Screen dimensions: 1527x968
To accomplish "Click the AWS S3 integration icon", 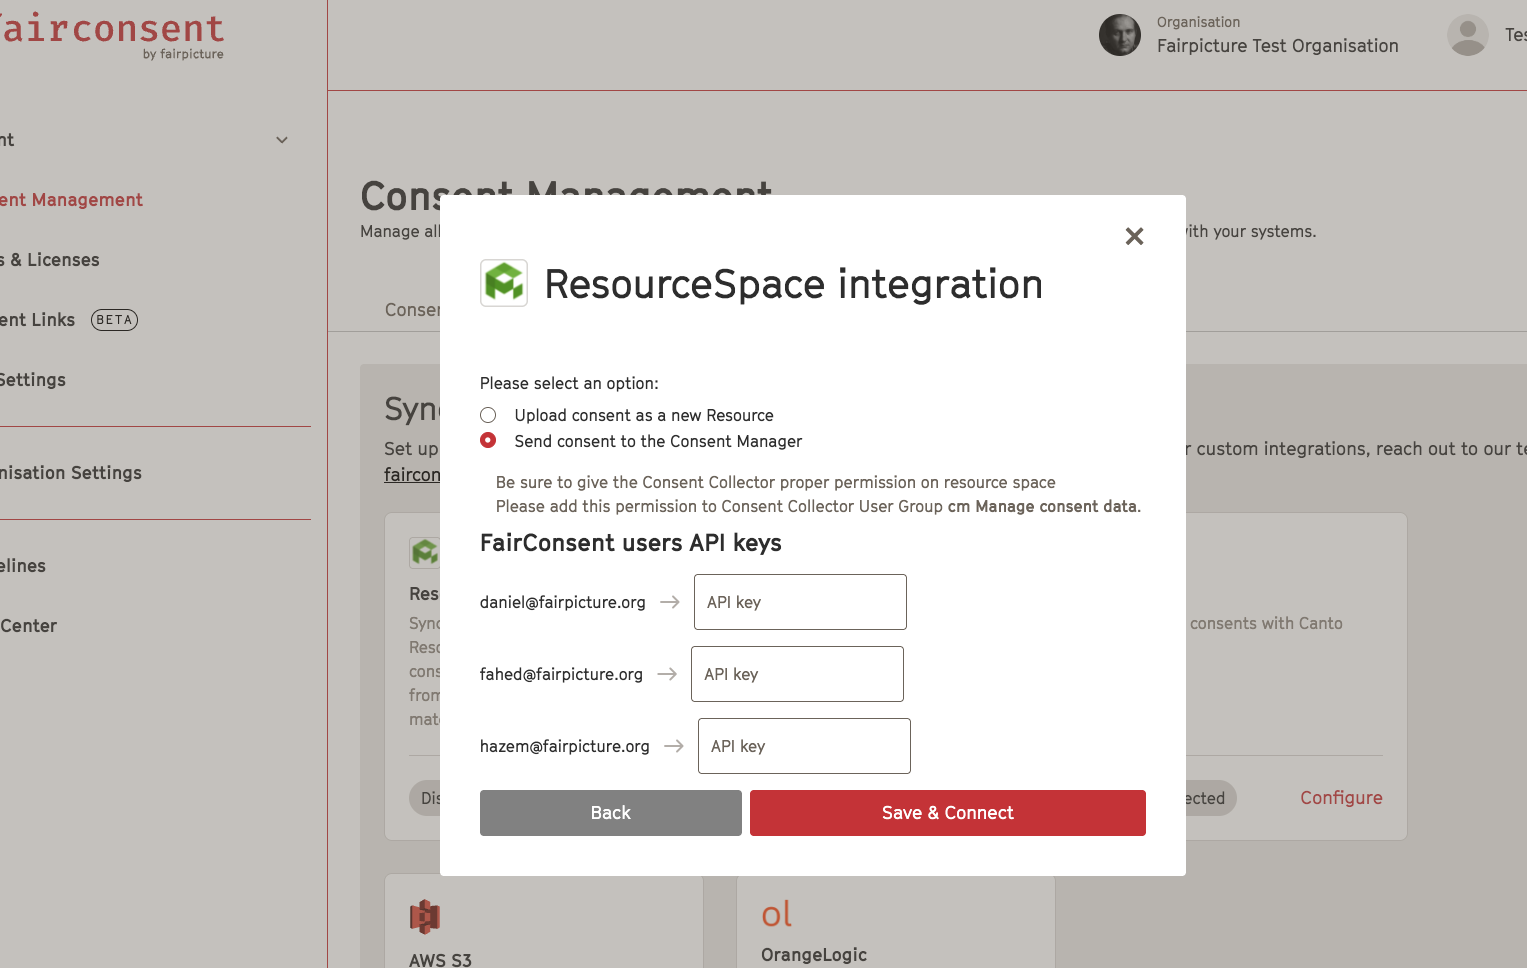I will [425, 916].
